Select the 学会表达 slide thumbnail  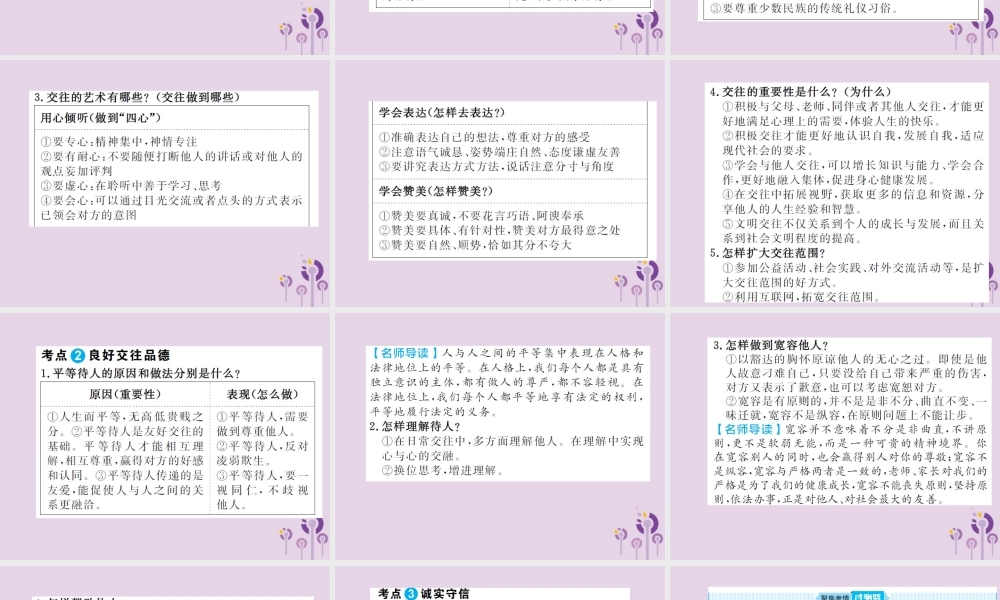point(500,184)
